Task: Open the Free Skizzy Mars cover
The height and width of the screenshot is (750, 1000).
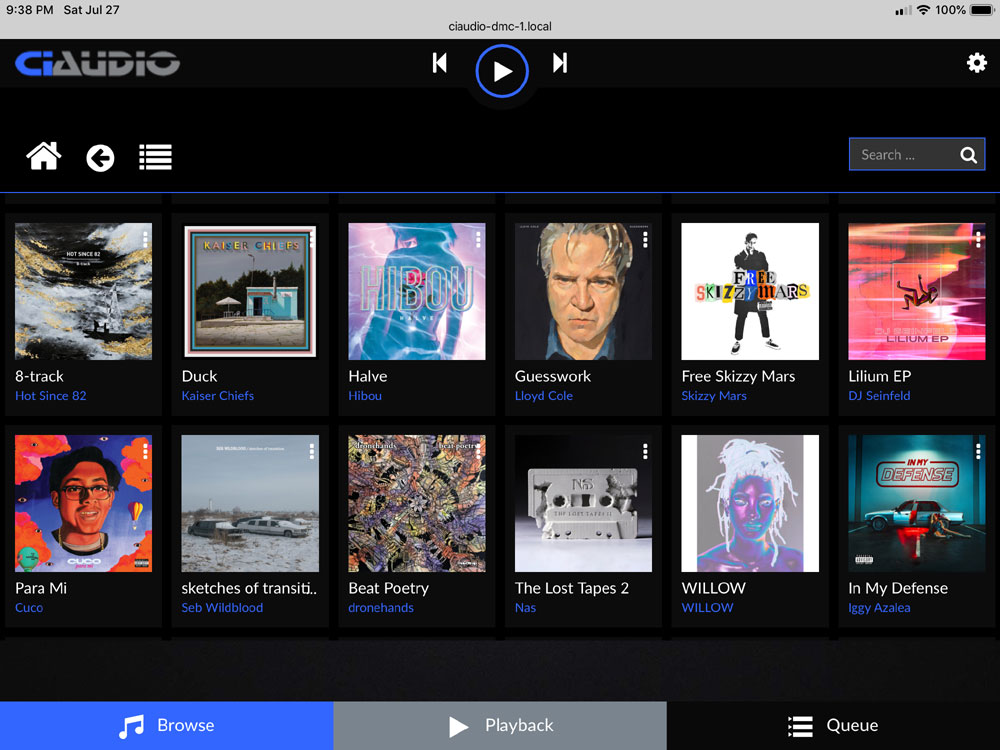Action: coord(750,291)
